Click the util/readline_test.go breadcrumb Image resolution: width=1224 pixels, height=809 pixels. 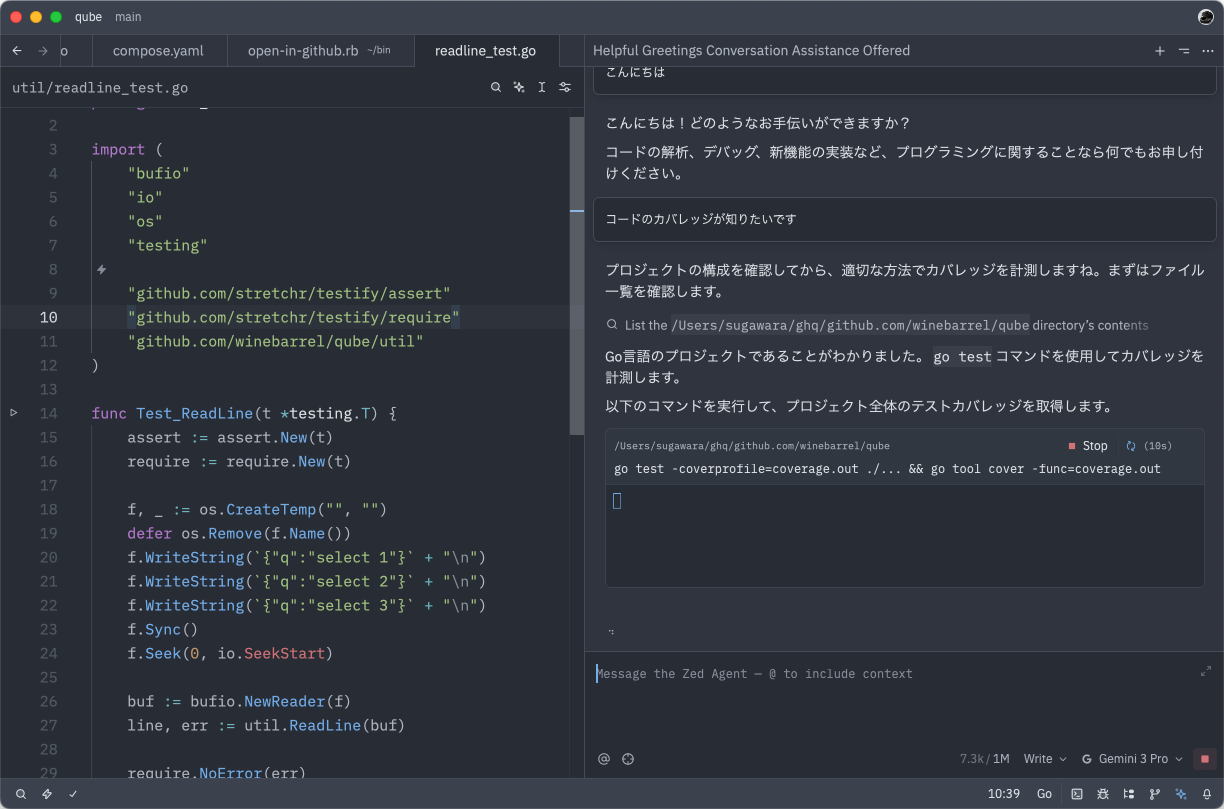pos(100,88)
